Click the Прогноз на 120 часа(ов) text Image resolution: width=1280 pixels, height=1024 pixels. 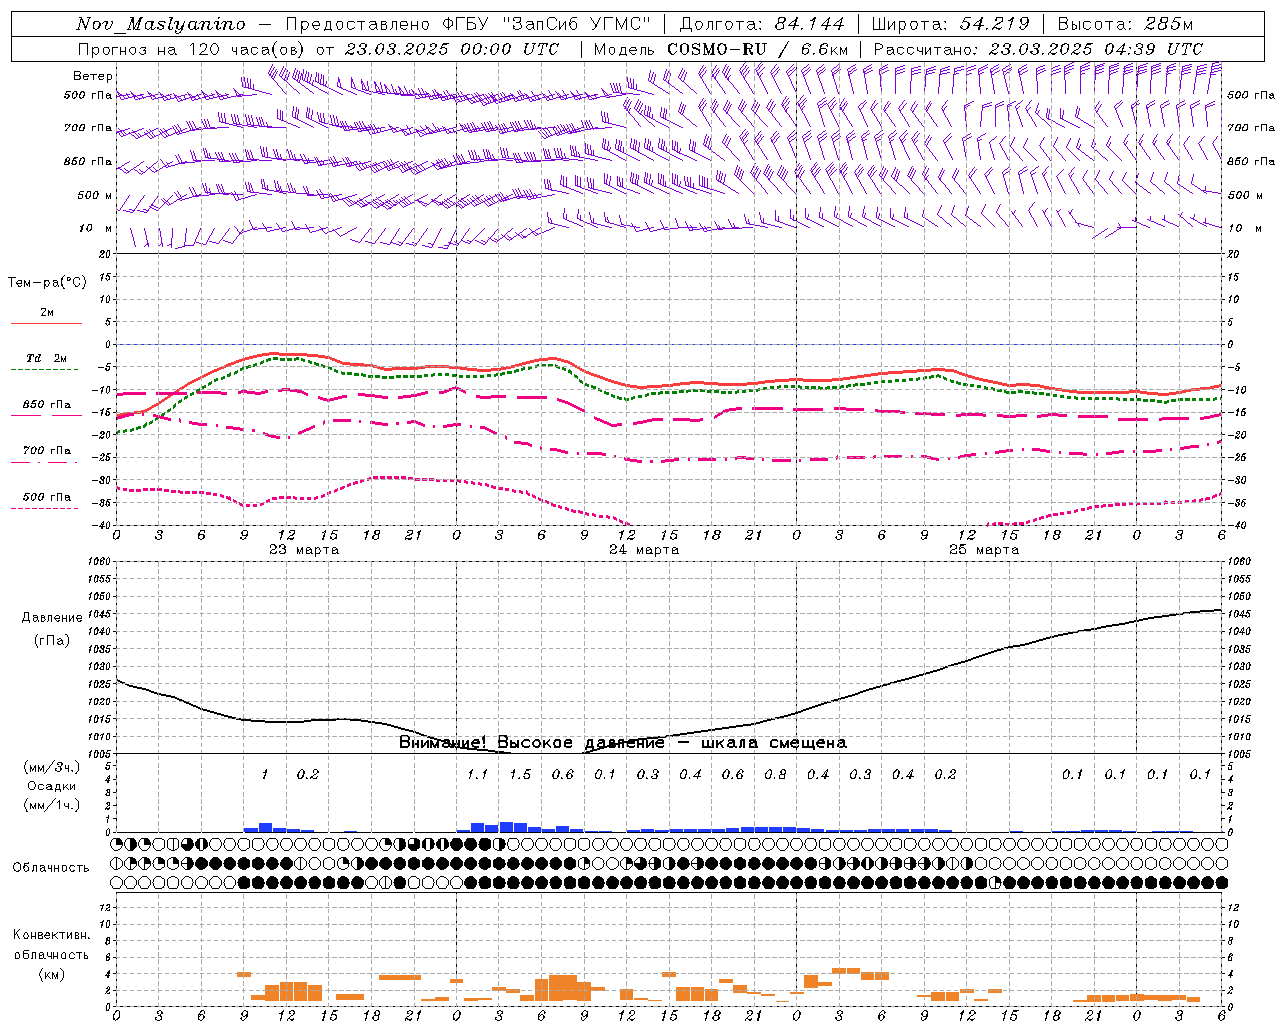(x=192, y=49)
